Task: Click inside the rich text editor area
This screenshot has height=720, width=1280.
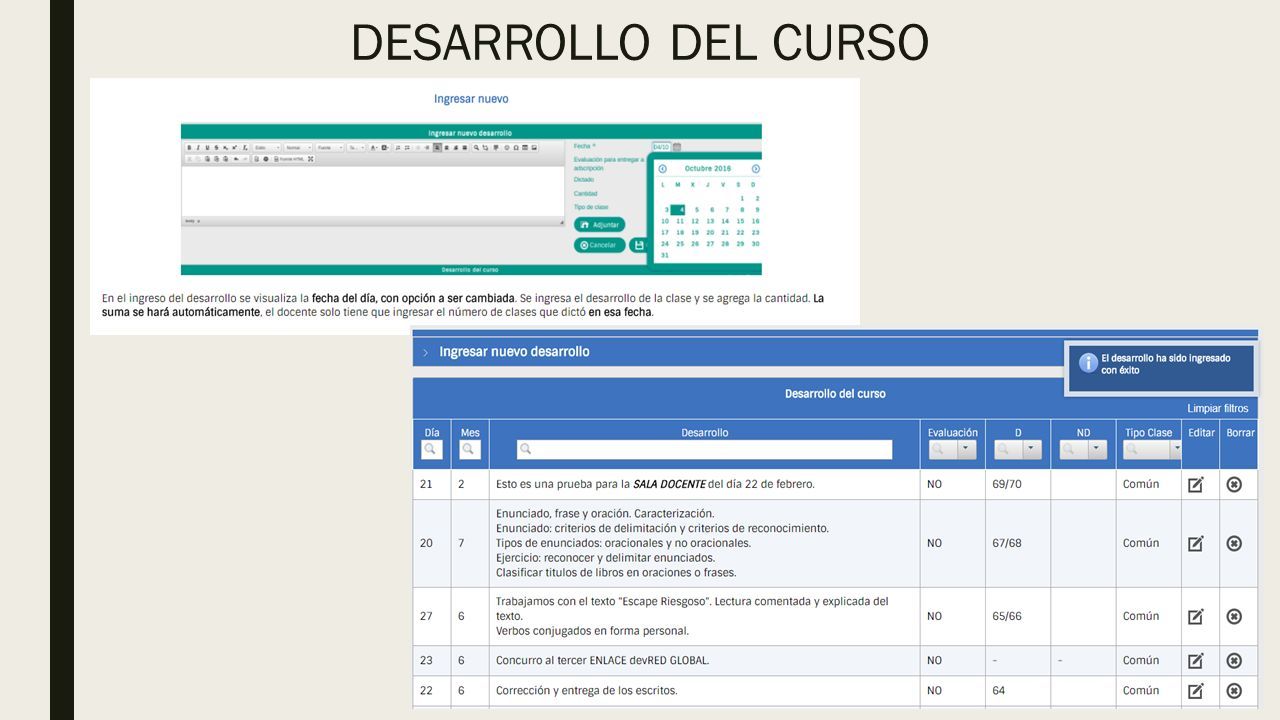Action: pos(372,190)
